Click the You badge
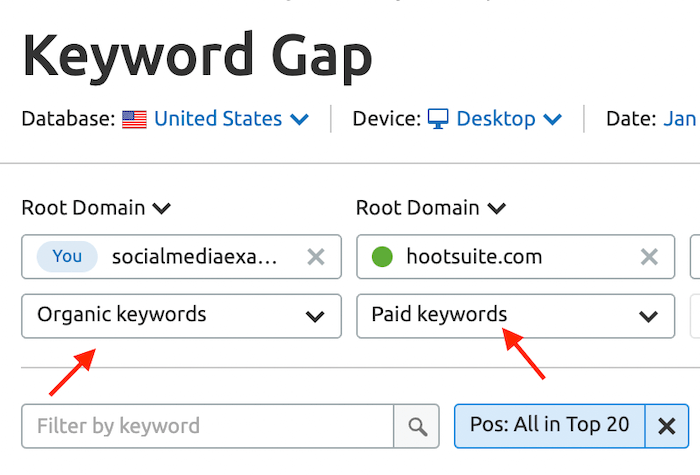This screenshot has width=700, height=475. coord(67,256)
